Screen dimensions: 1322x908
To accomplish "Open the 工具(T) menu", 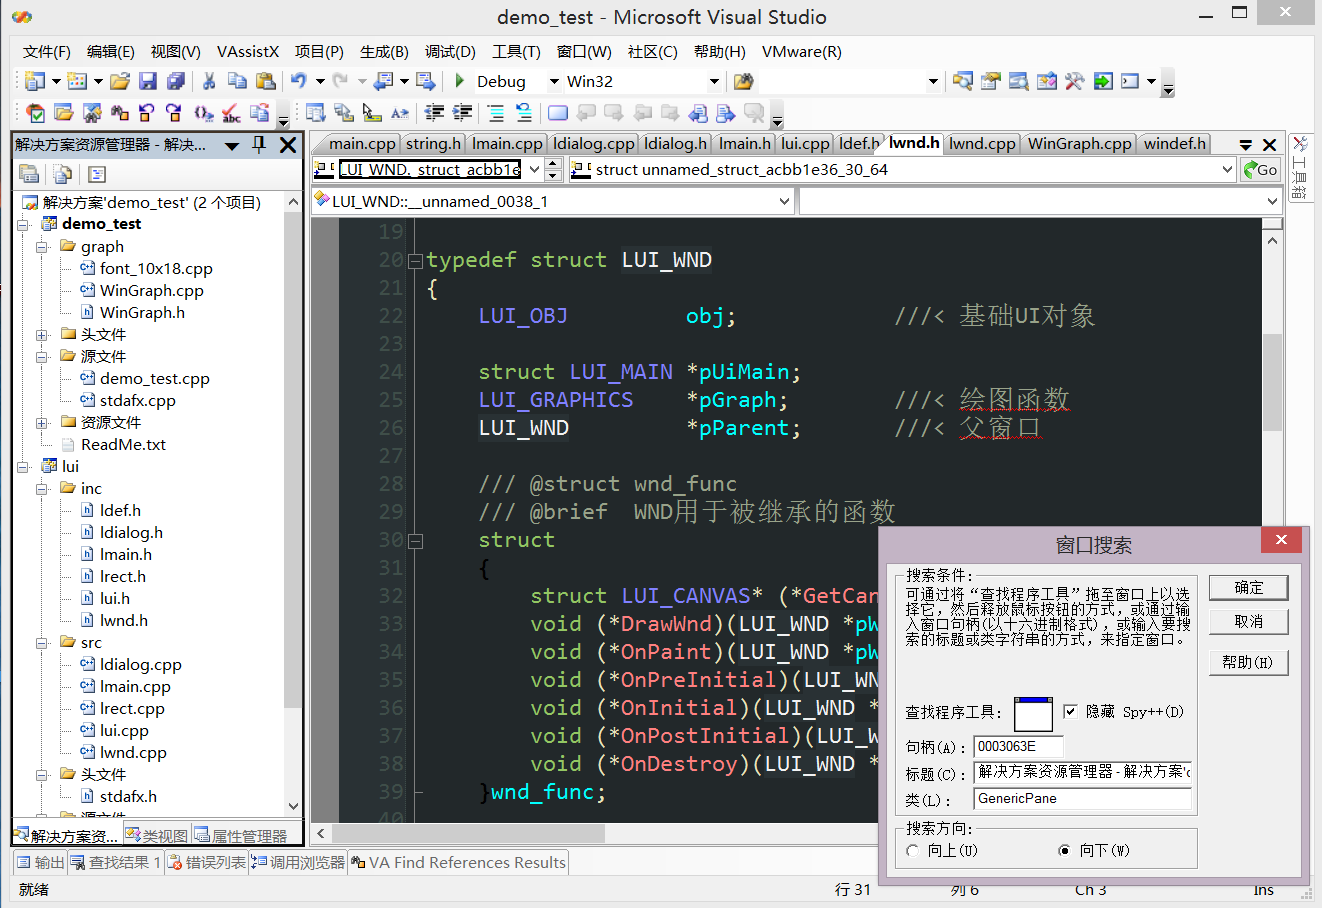I will click(x=516, y=52).
